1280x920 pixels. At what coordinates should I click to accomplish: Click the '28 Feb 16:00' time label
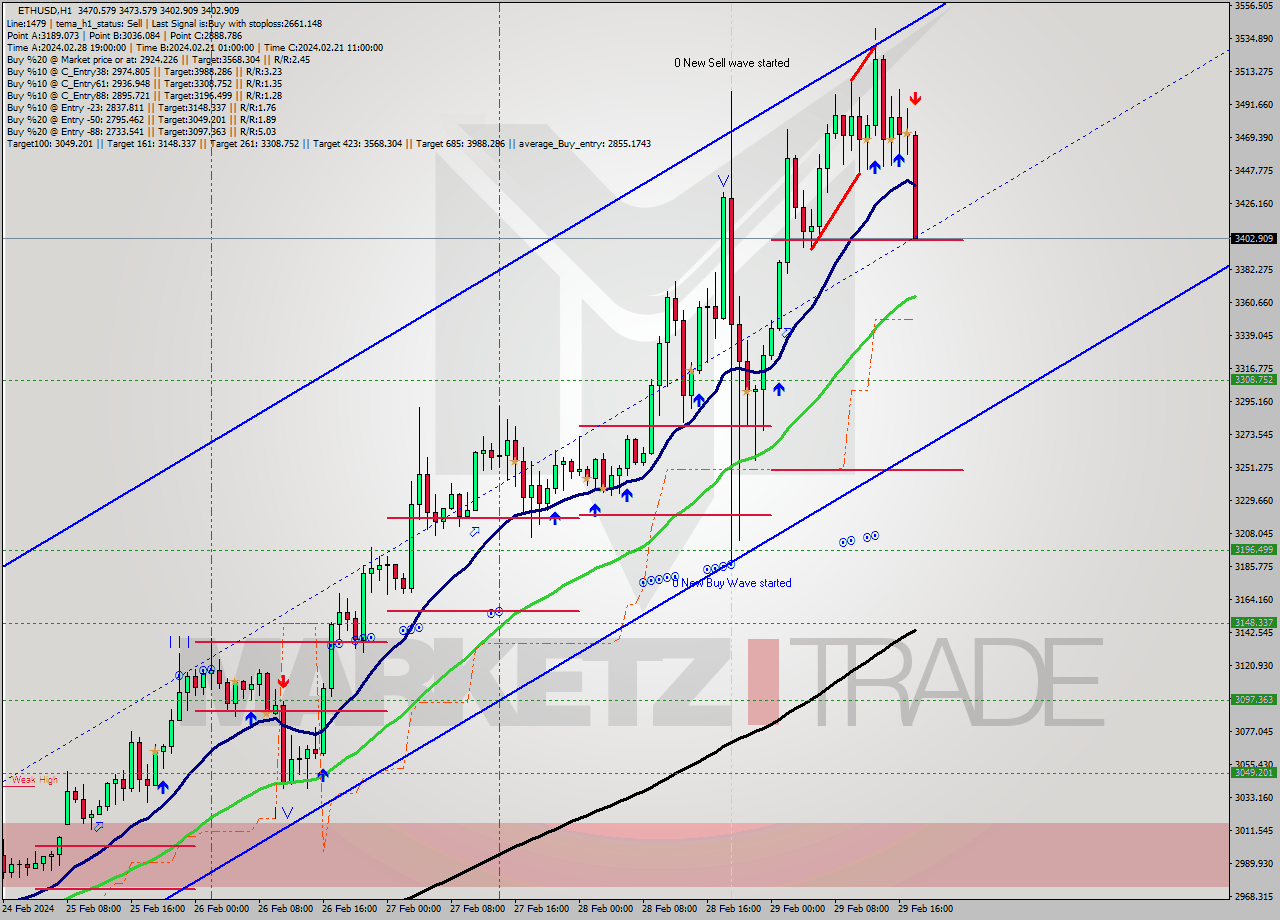[x=733, y=909]
